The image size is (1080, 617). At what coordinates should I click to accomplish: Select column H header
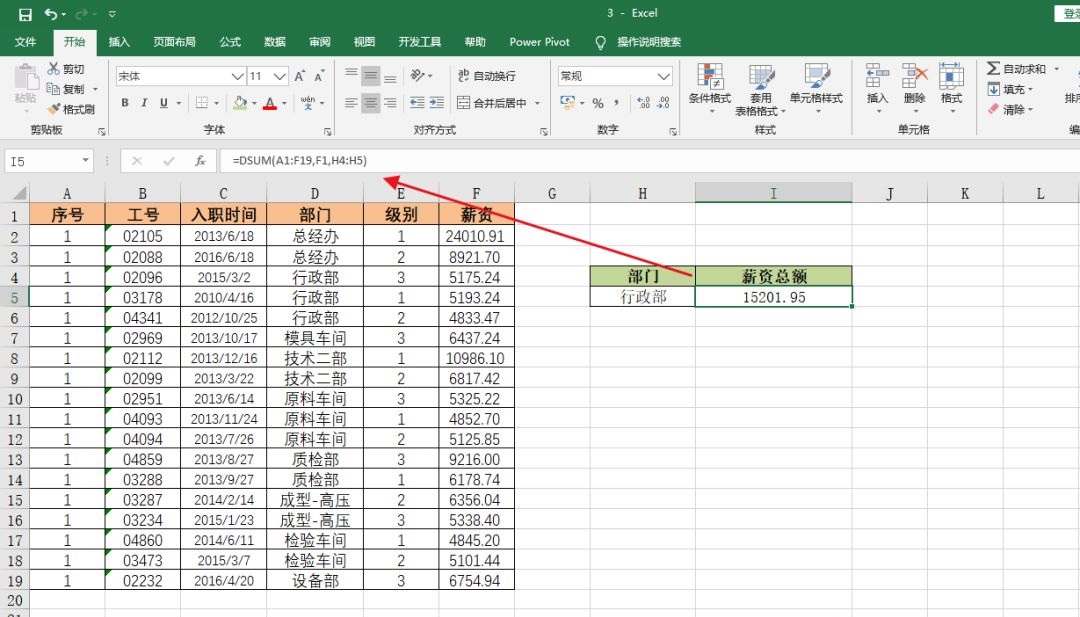[x=642, y=194]
